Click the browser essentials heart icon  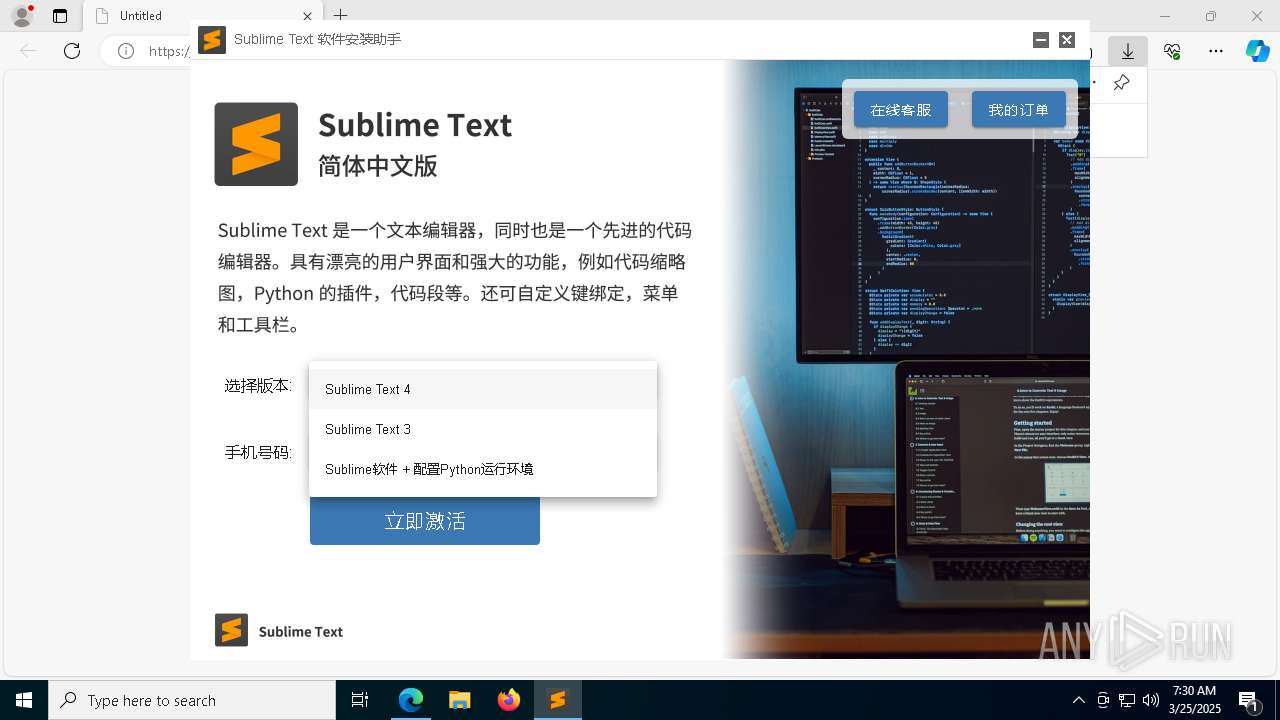click(x=1172, y=51)
